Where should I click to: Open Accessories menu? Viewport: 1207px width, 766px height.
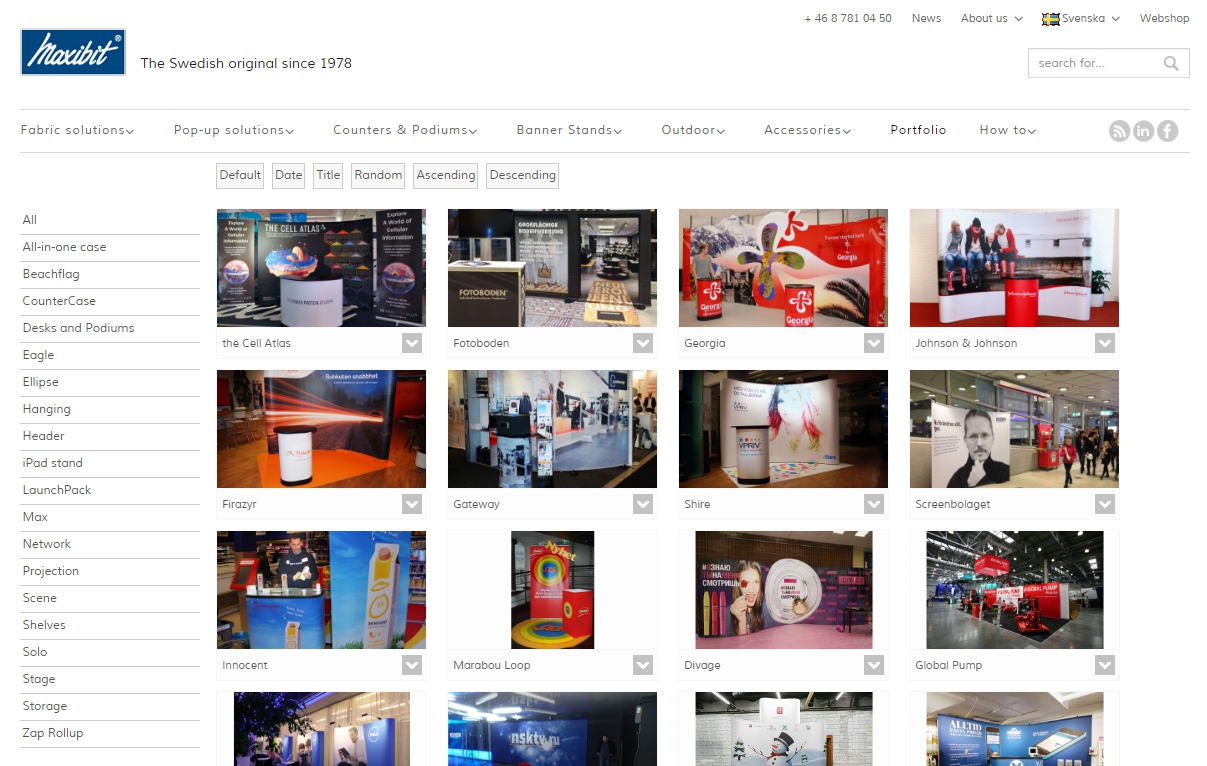click(x=808, y=130)
